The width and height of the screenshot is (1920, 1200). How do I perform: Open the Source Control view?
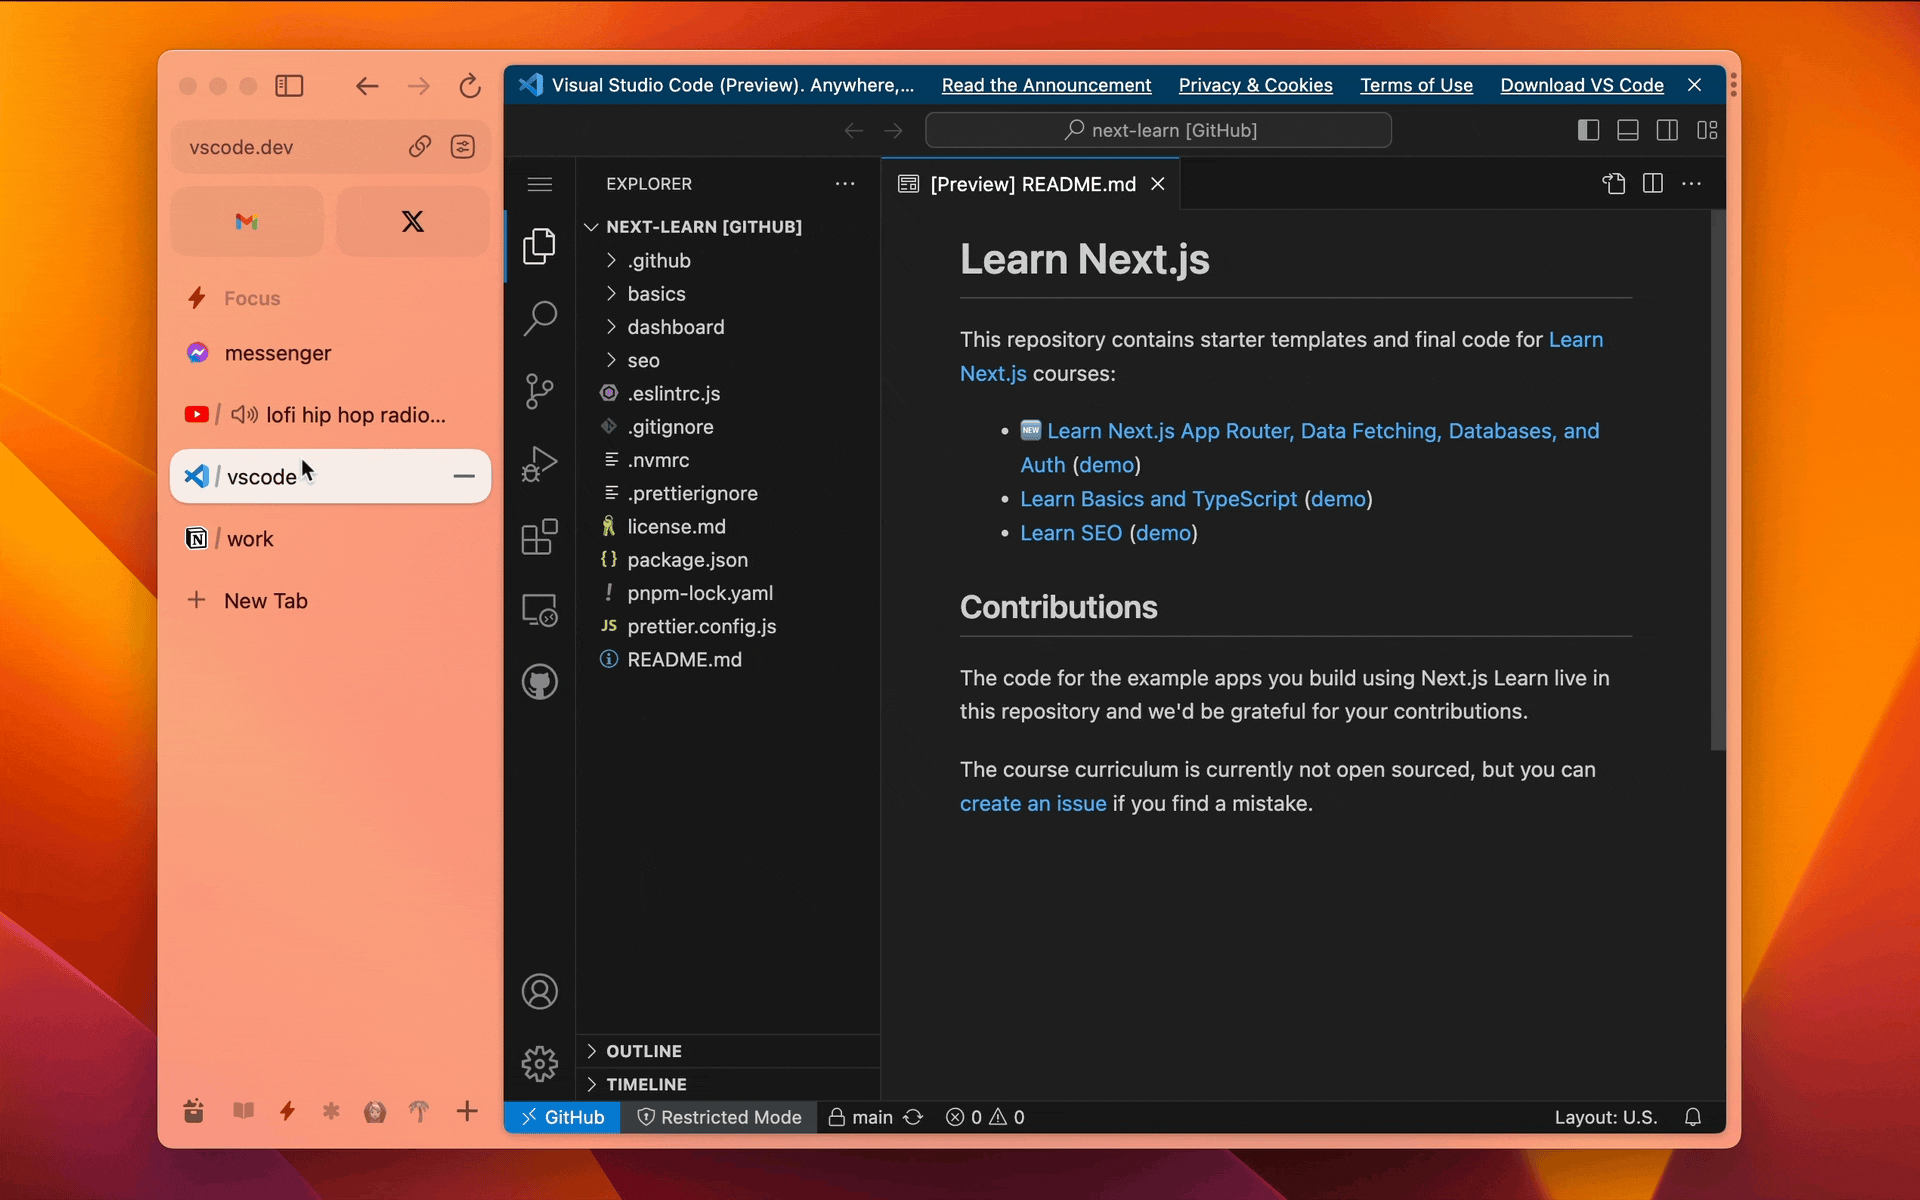[x=539, y=391]
